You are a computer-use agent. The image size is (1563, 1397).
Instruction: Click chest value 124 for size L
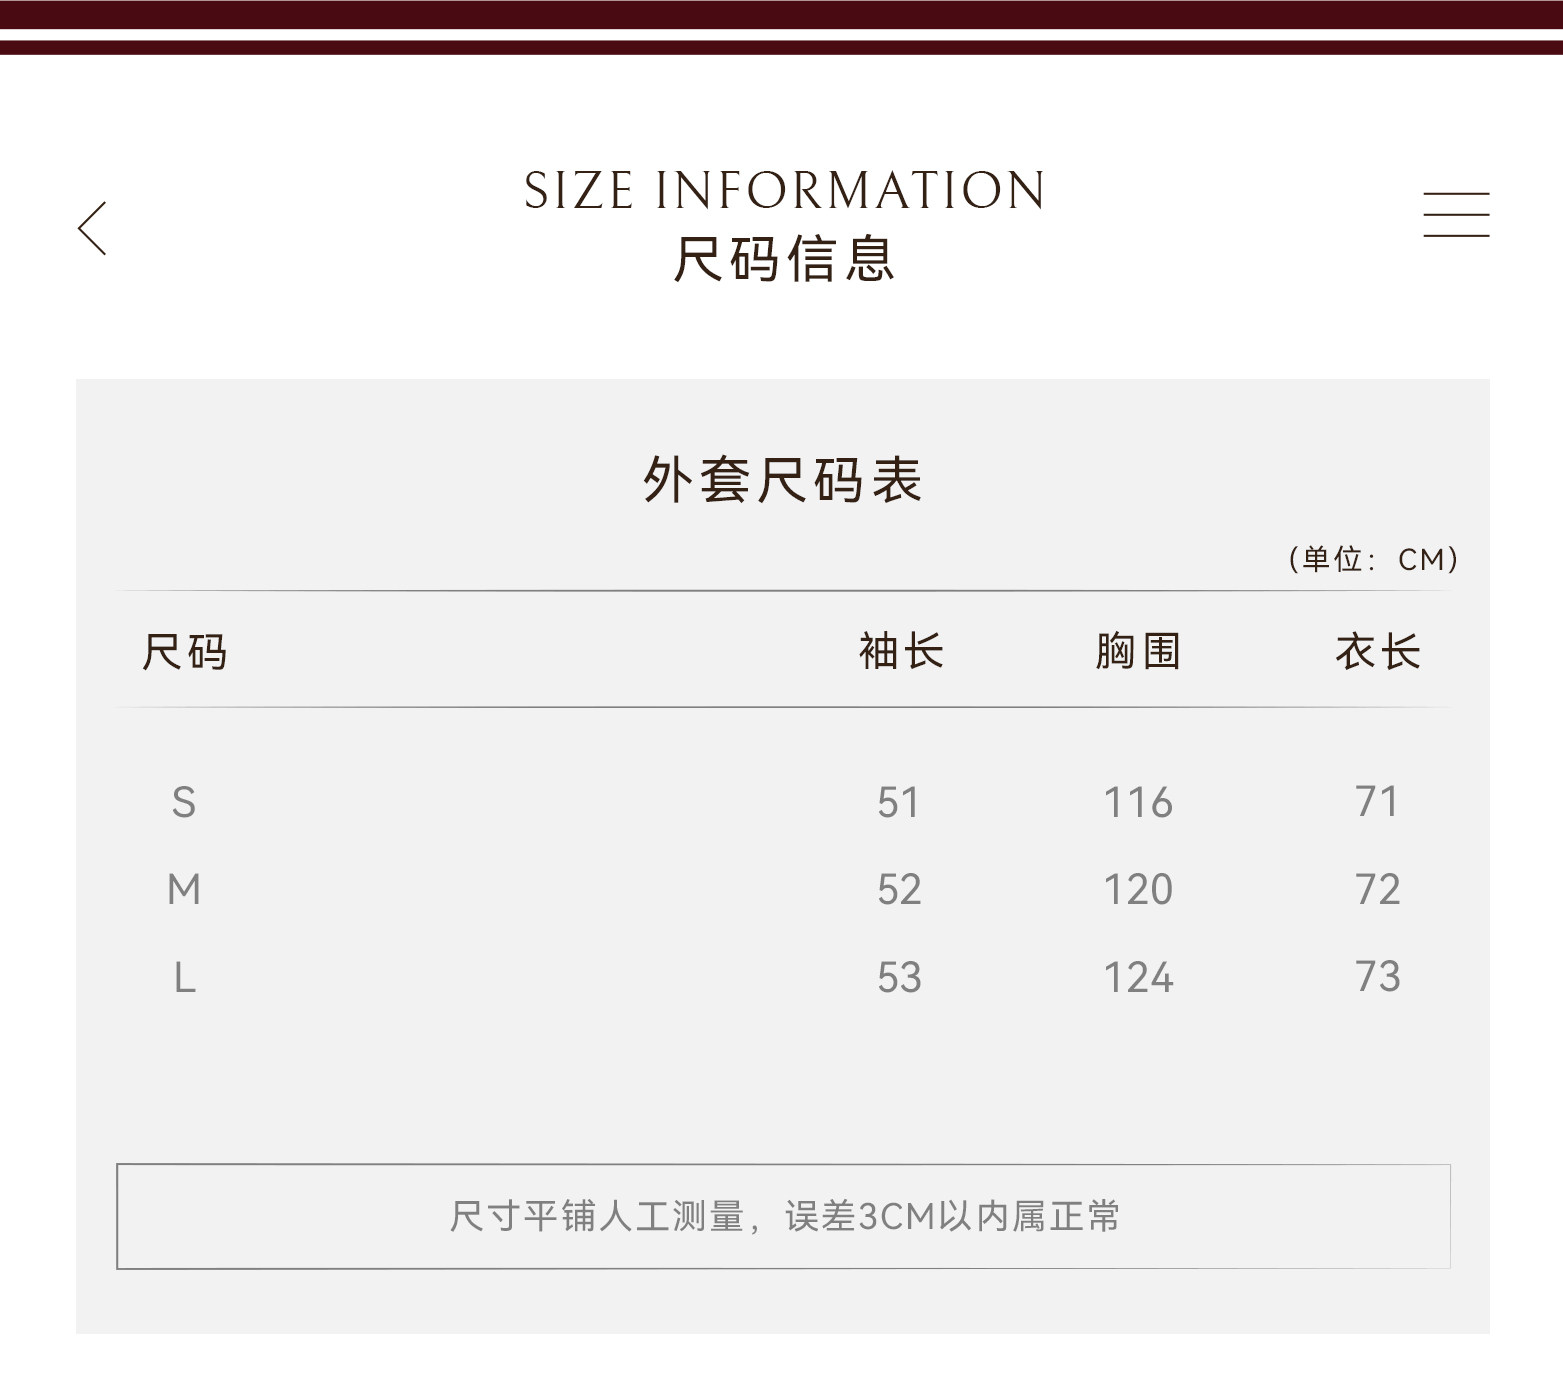coord(1138,977)
